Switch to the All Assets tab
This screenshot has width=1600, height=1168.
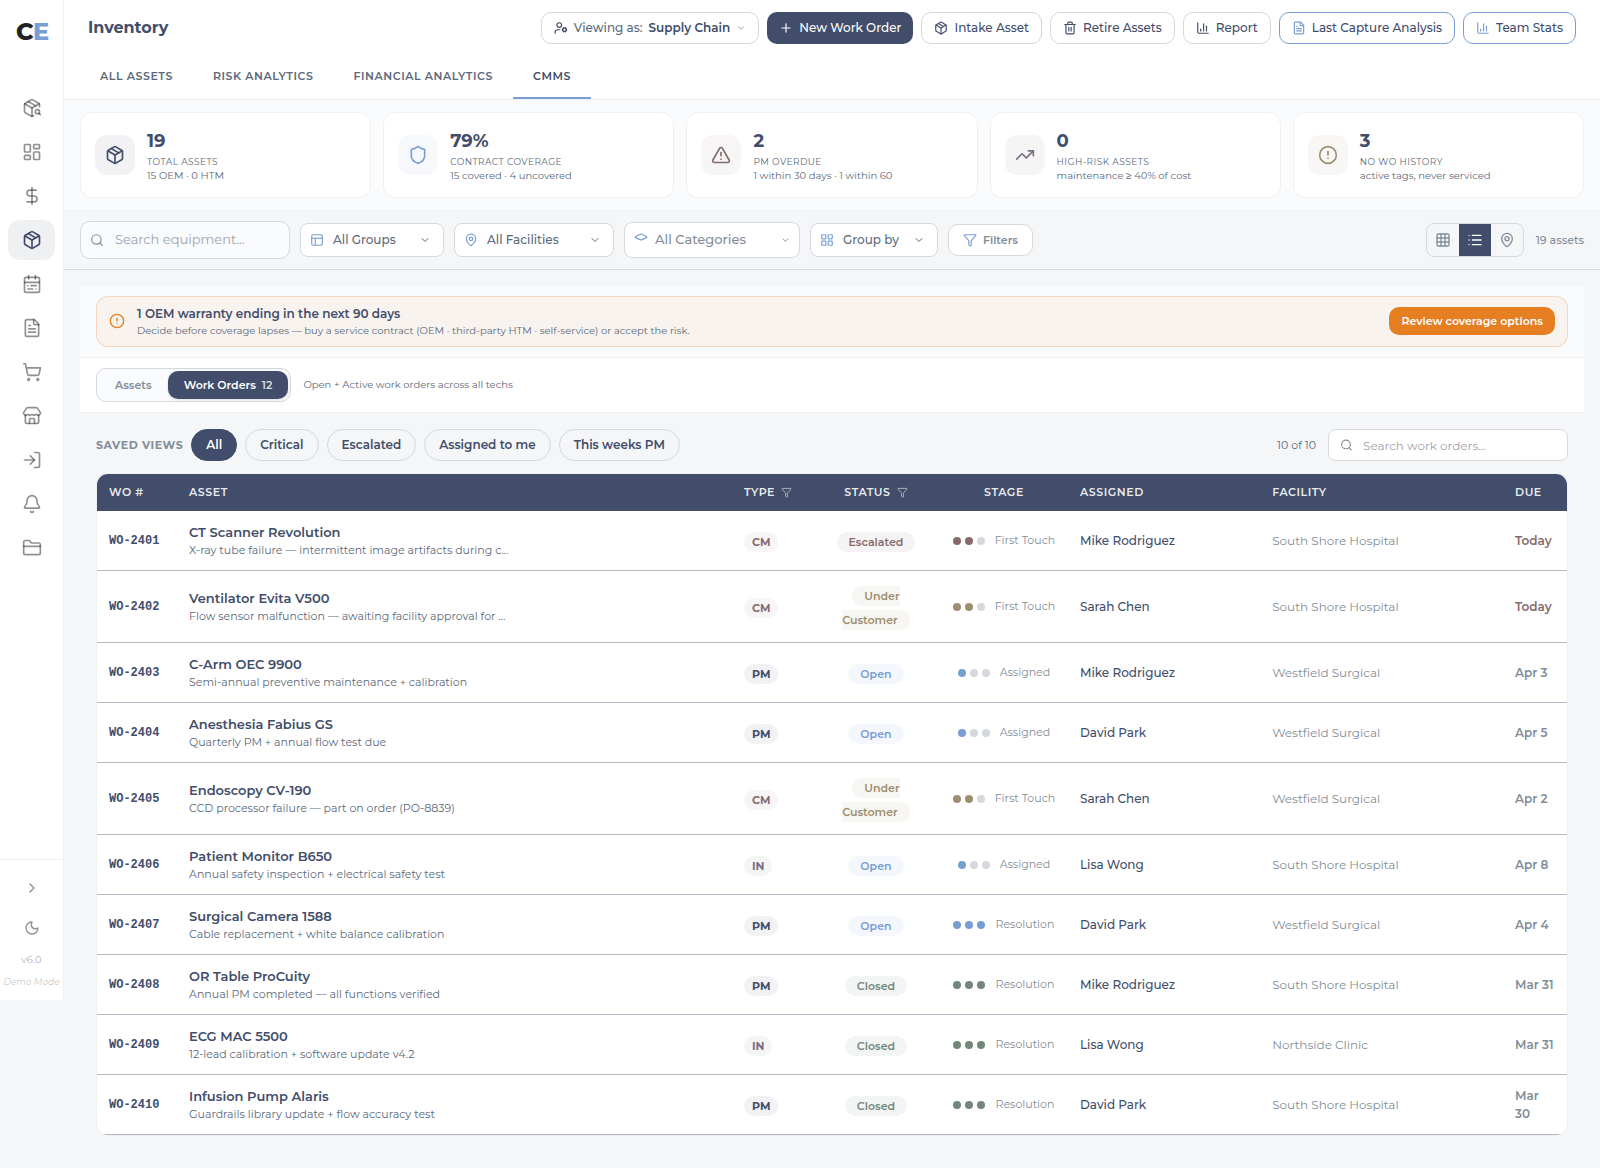click(136, 76)
